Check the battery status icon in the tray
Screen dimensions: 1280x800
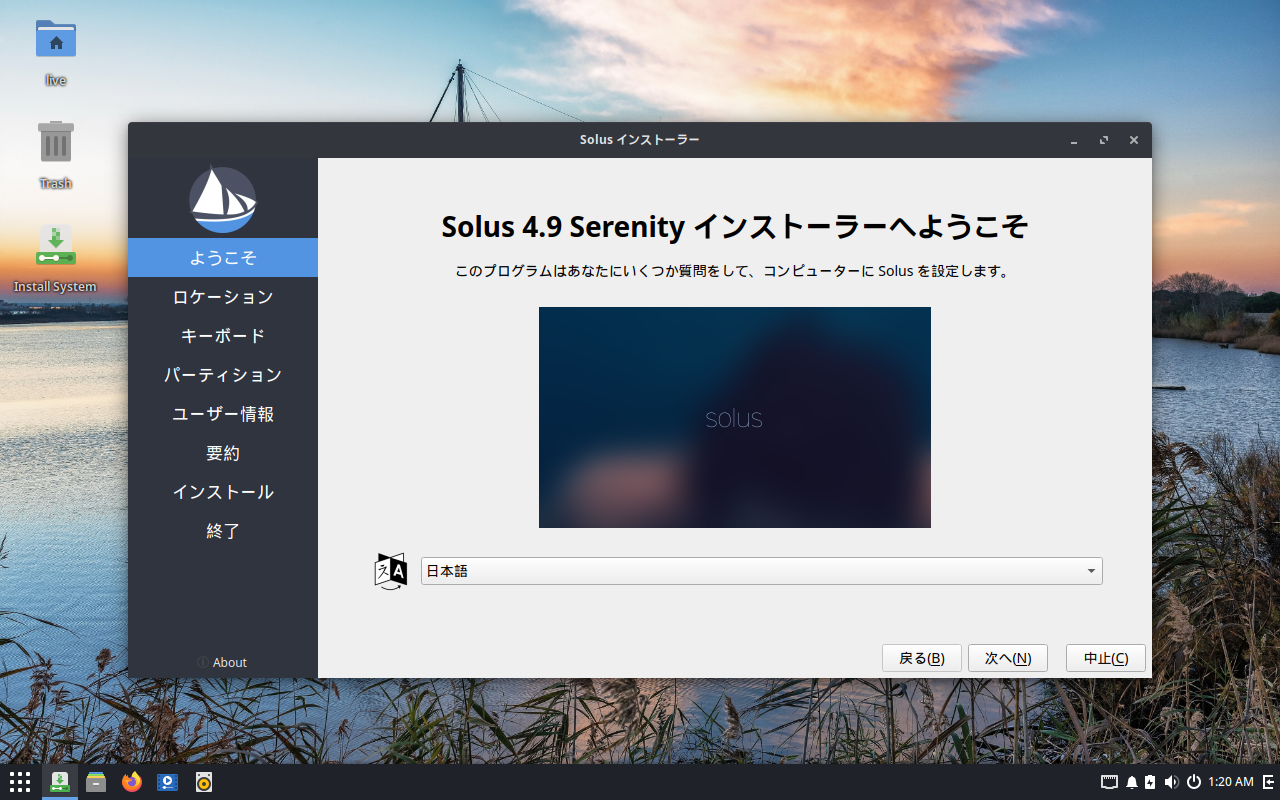[1150, 782]
